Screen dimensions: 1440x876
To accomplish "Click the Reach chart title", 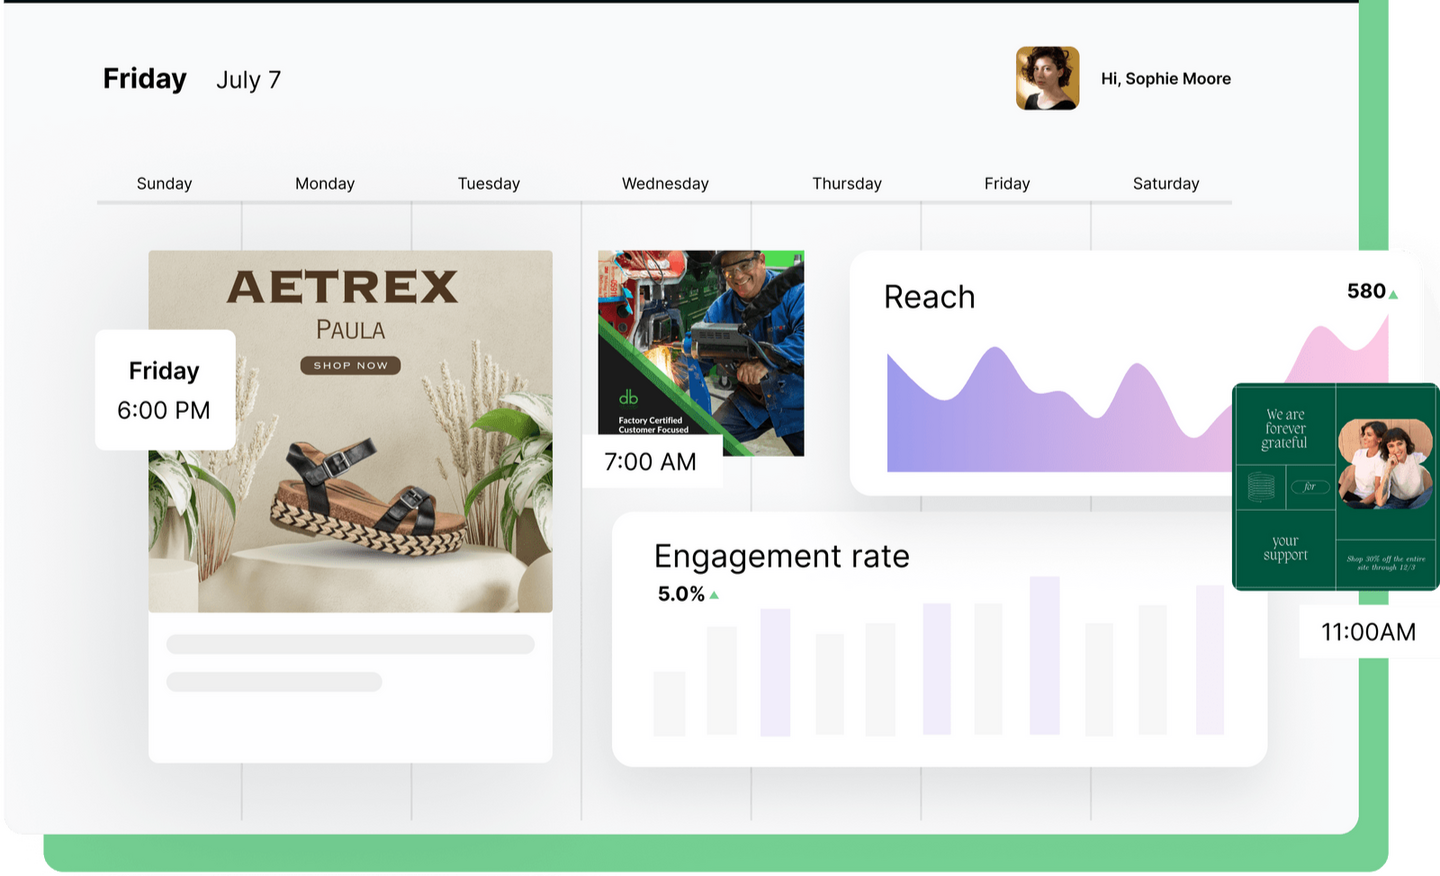I will [x=929, y=297].
